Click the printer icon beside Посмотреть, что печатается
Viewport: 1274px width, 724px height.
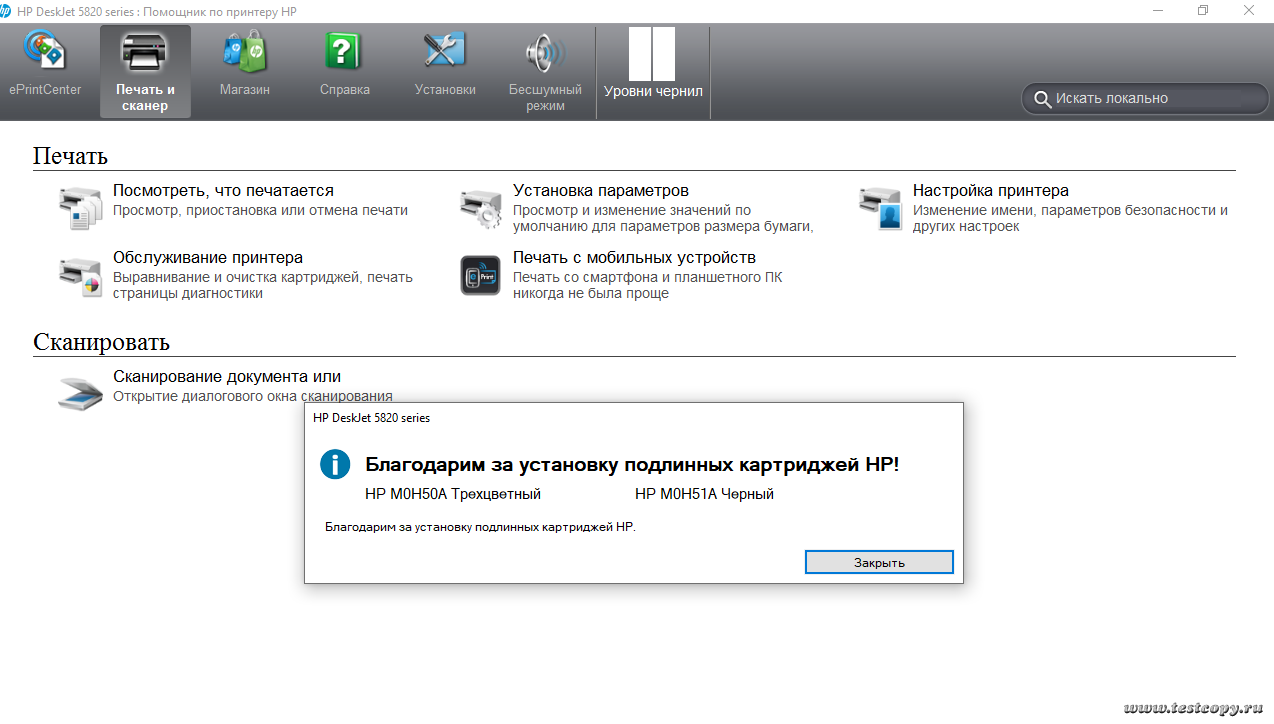[81, 207]
